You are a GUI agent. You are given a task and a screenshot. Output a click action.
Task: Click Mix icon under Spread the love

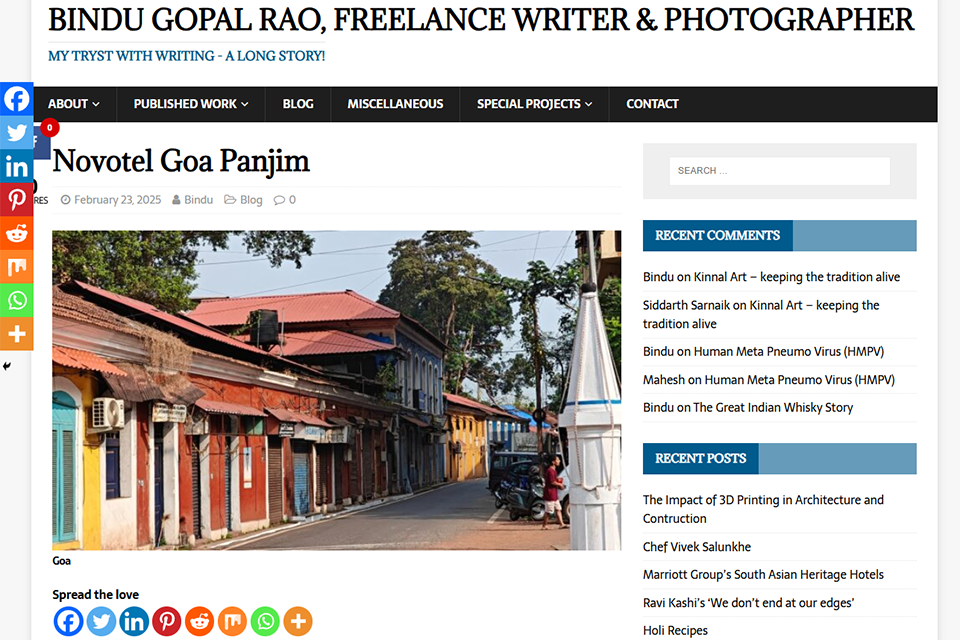232,621
